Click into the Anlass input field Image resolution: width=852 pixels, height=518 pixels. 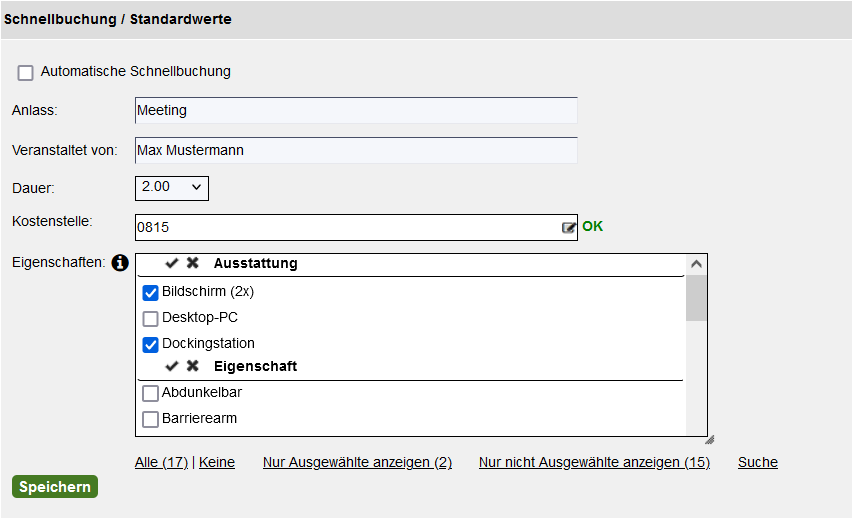point(356,110)
